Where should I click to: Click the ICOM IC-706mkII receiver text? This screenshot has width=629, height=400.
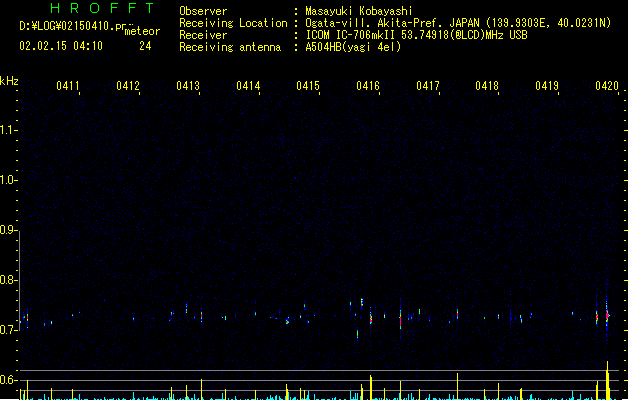pyautogui.click(x=416, y=35)
